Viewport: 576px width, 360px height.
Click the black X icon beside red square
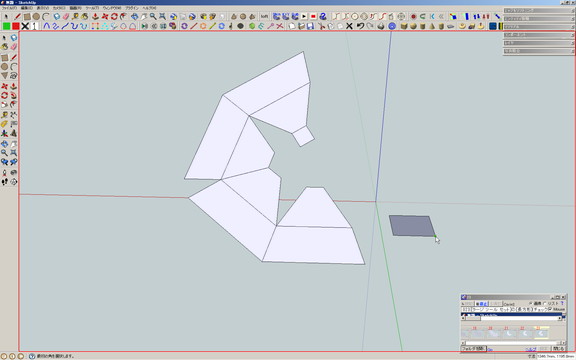click(x=25, y=26)
